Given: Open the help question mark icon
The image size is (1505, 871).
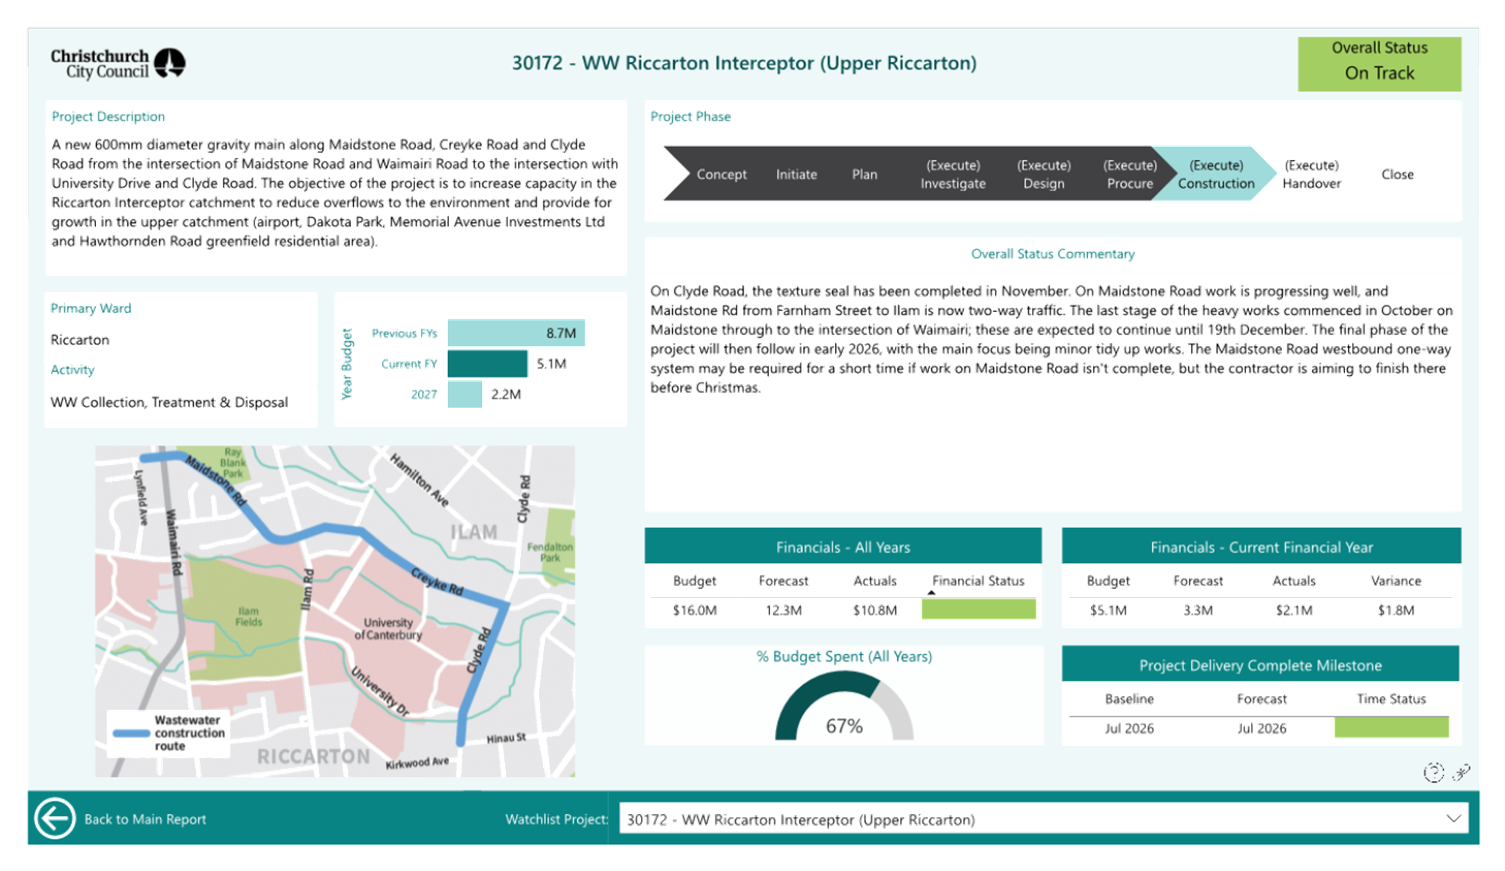Looking at the screenshot, I should pos(1433,772).
